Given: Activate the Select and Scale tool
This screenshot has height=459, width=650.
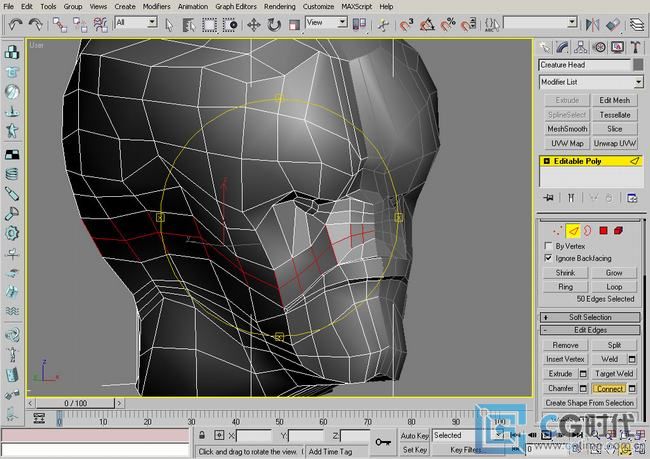Looking at the screenshot, I should 294,24.
